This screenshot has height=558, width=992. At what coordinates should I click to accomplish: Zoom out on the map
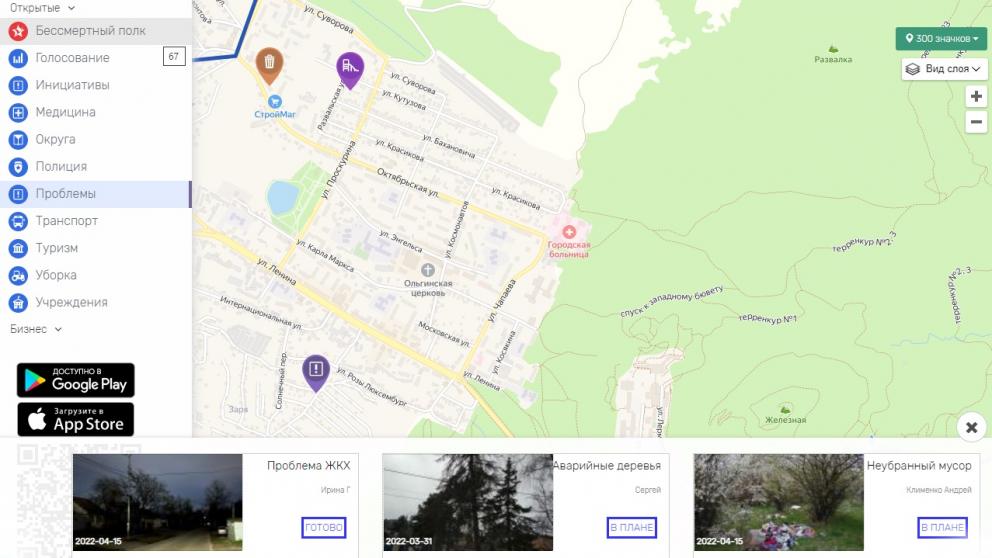(977, 123)
